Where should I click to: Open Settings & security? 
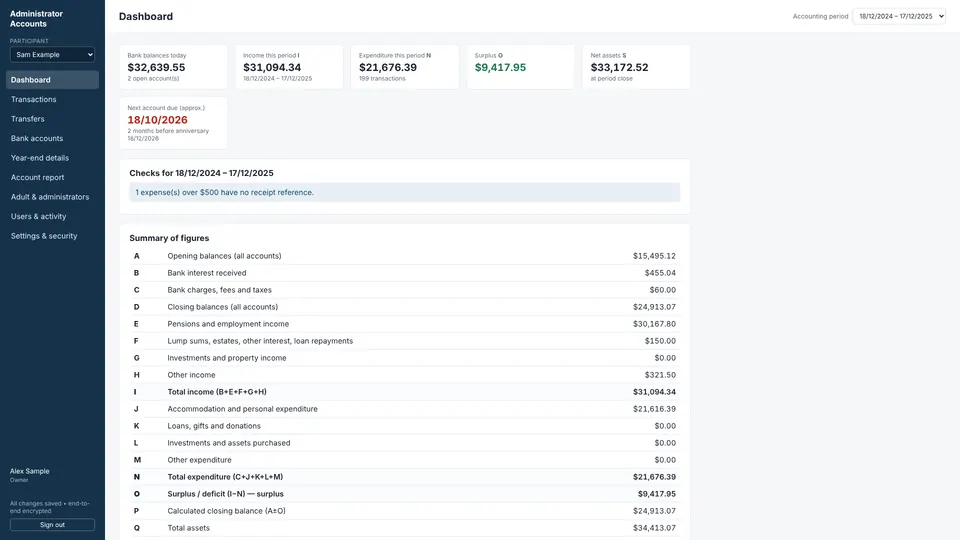52,236
